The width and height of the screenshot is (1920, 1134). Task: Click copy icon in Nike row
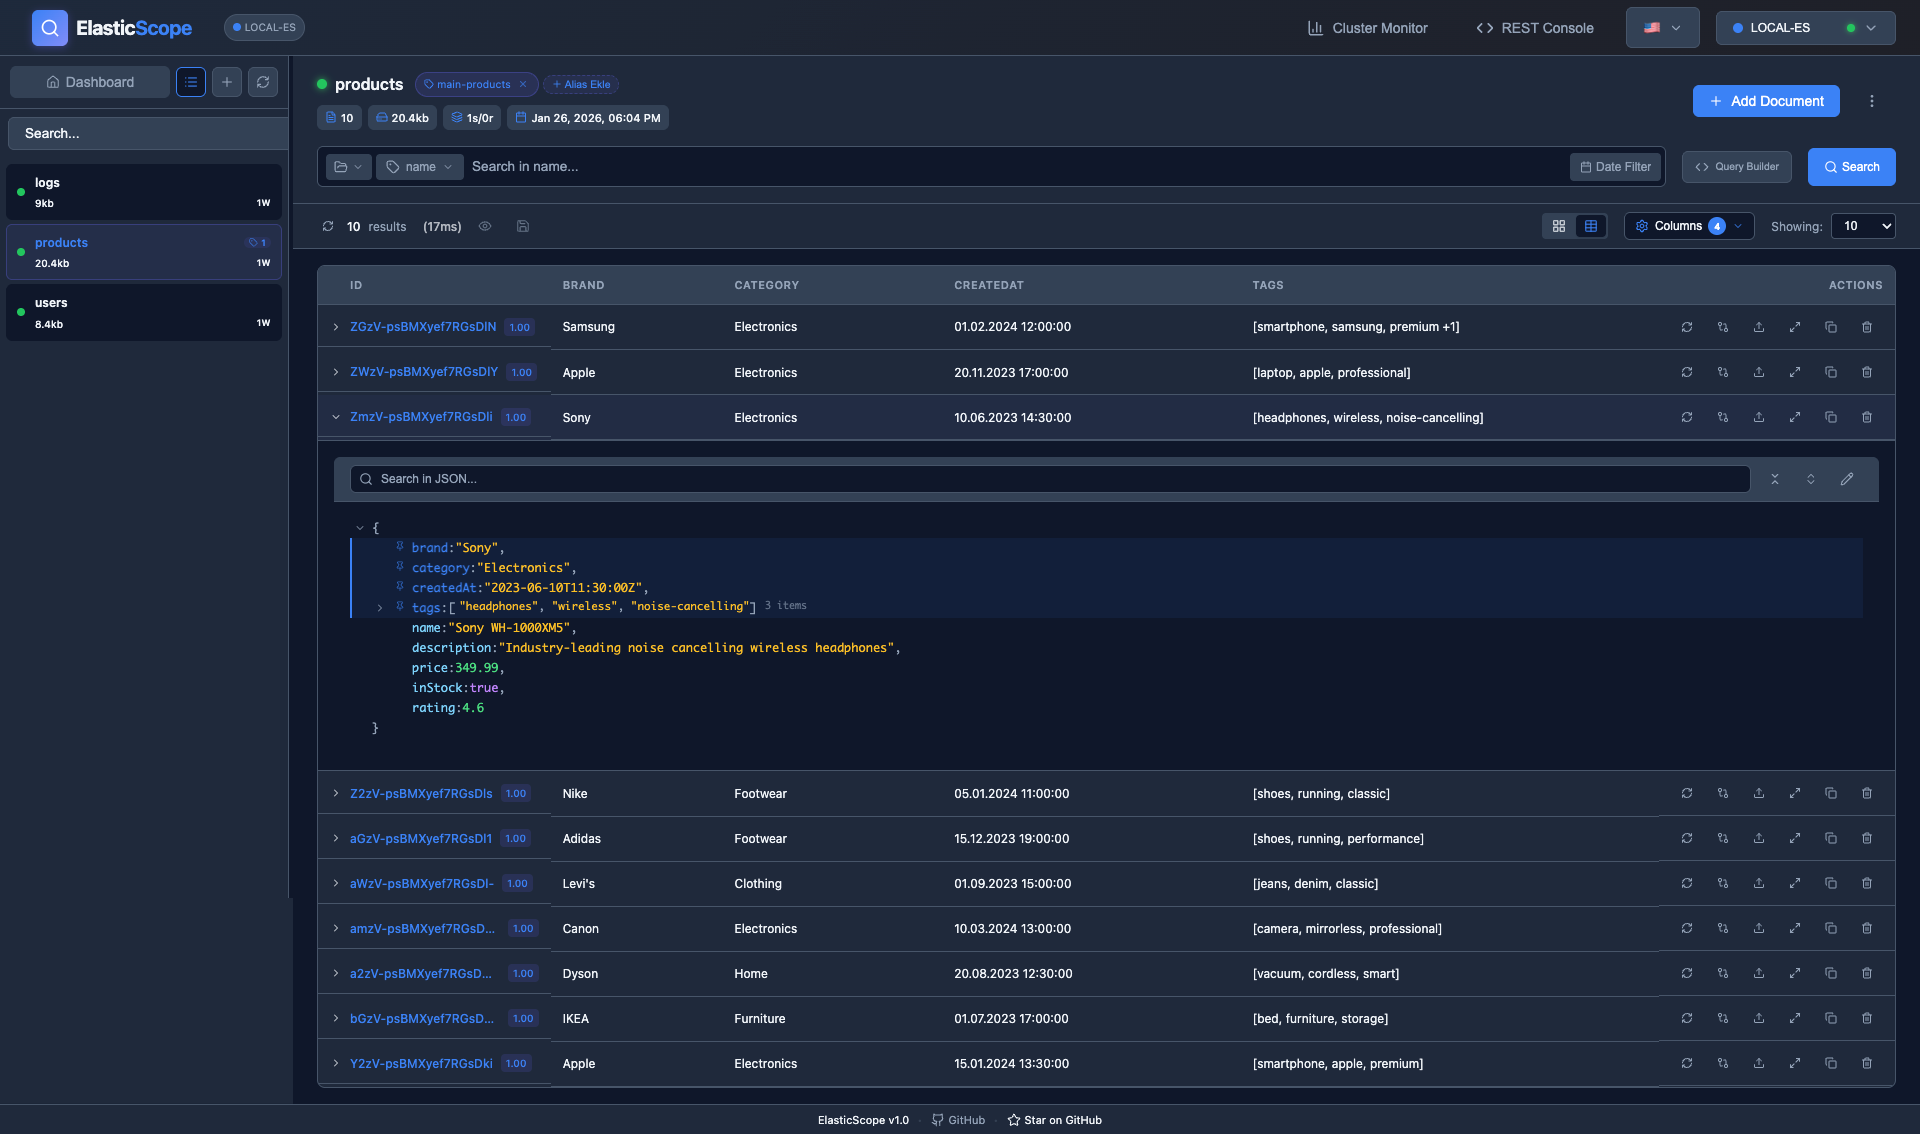tap(1830, 793)
